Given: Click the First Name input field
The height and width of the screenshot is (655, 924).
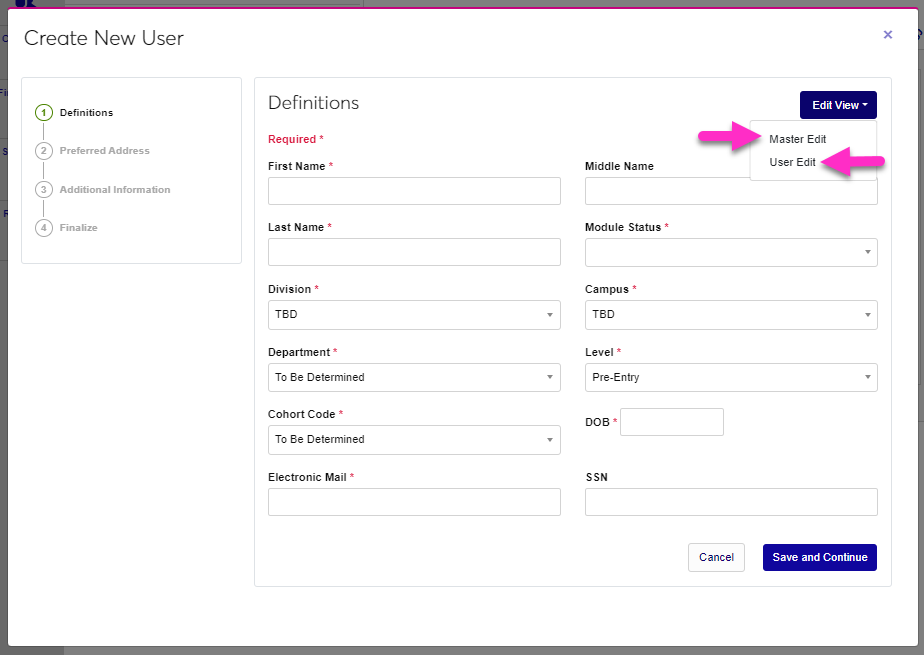Looking at the screenshot, I should tap(414, 191).
